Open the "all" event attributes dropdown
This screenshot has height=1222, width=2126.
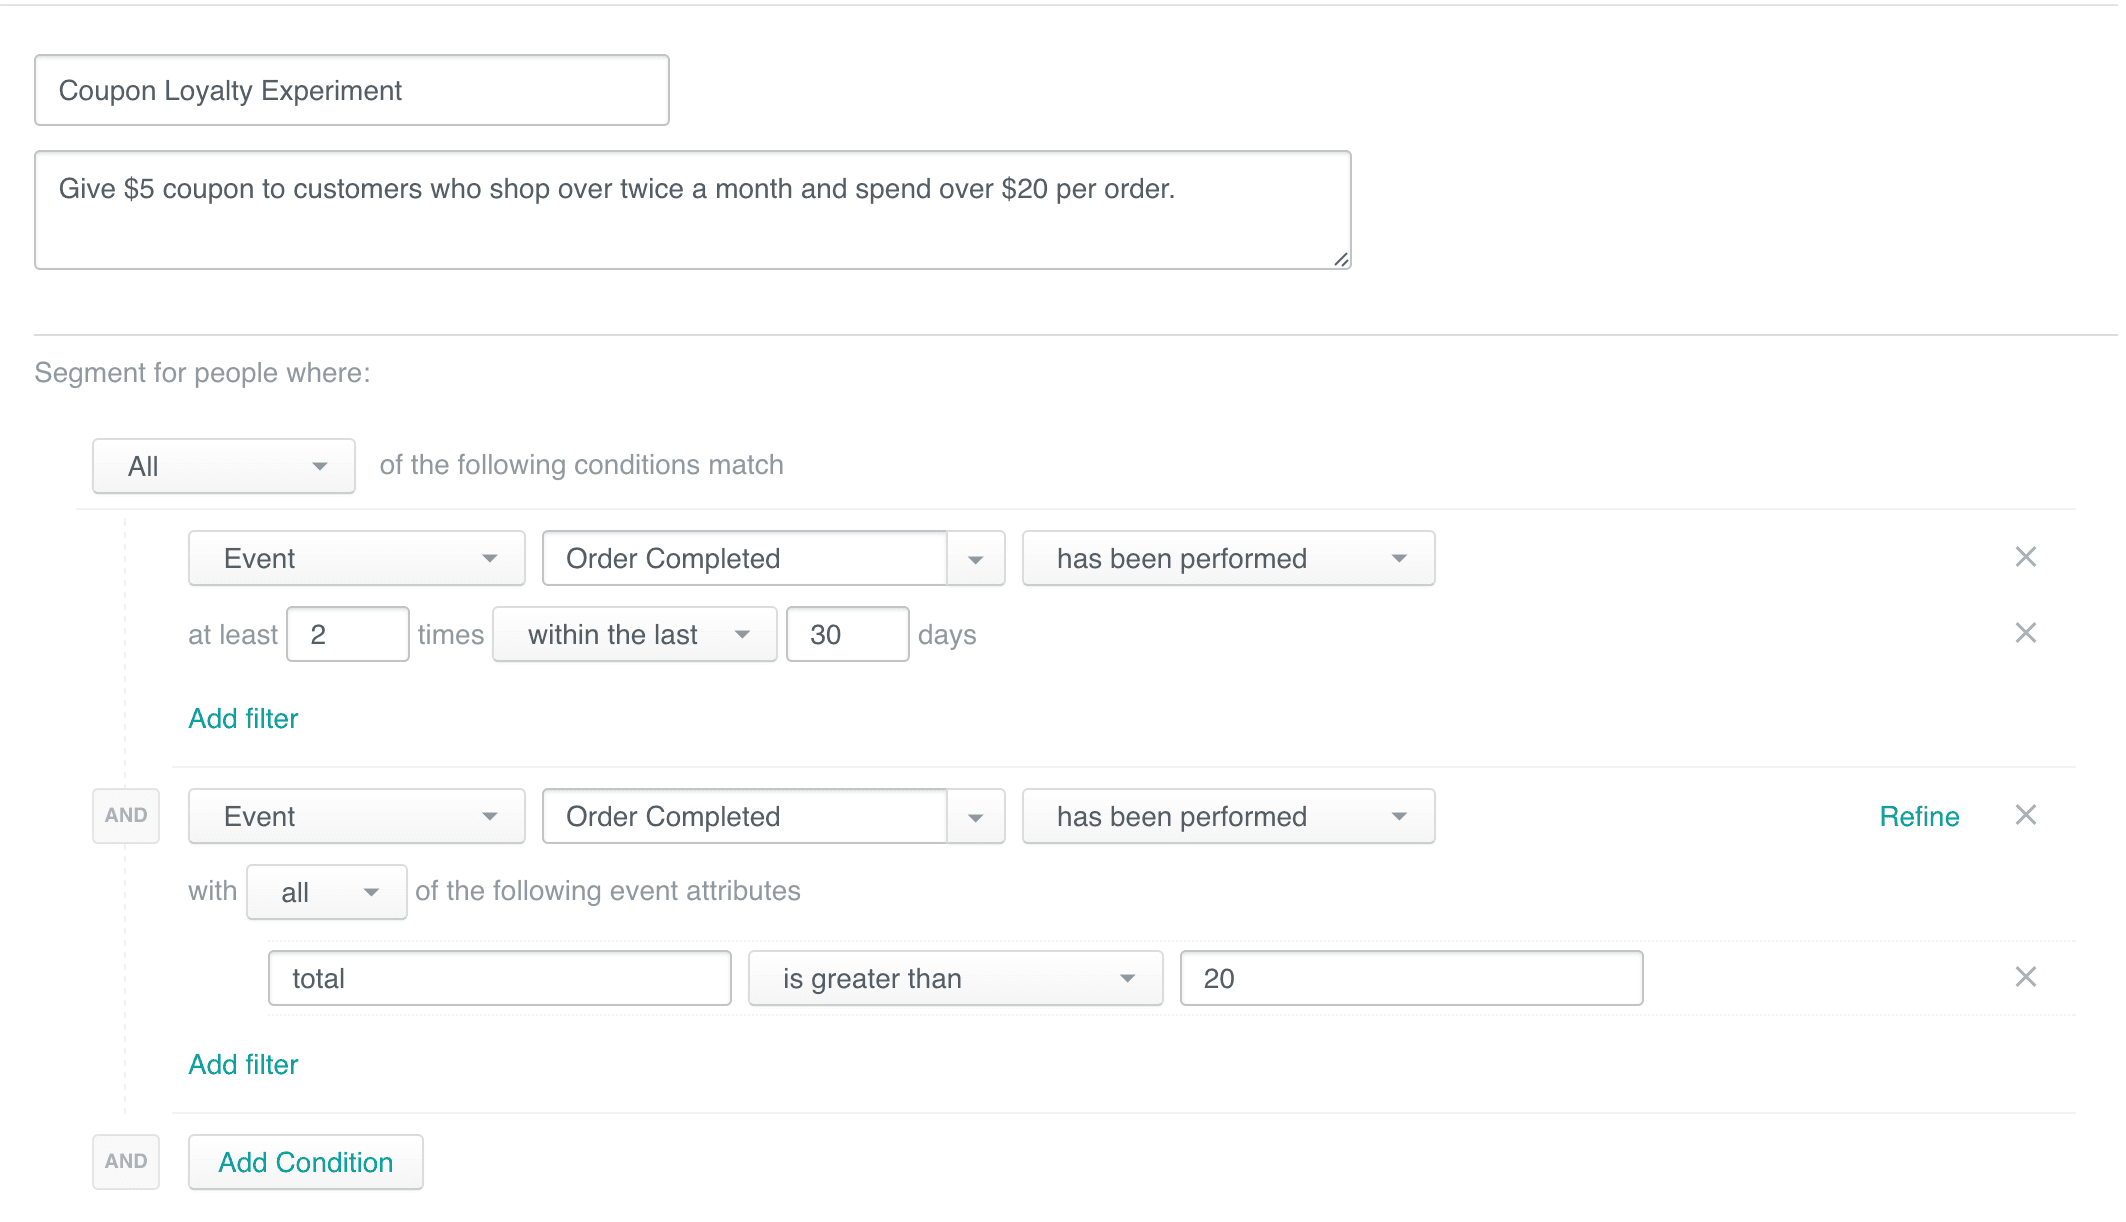[326, 891]
